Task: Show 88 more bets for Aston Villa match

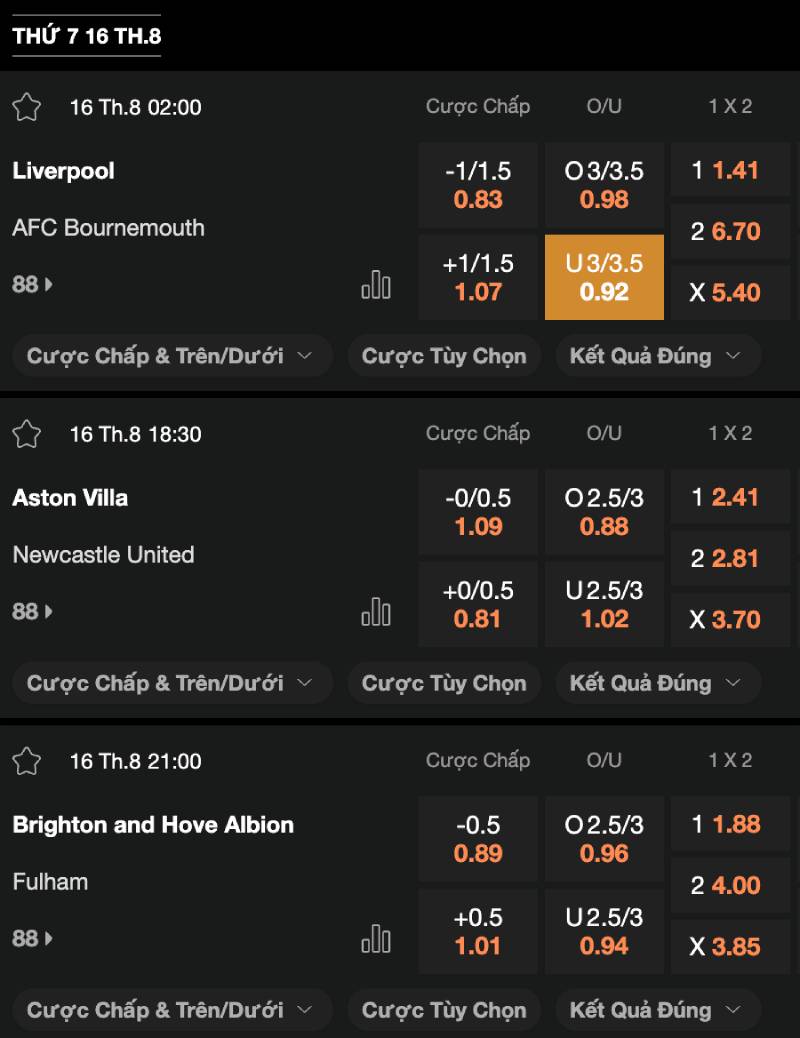Action: tap(32, 612)
